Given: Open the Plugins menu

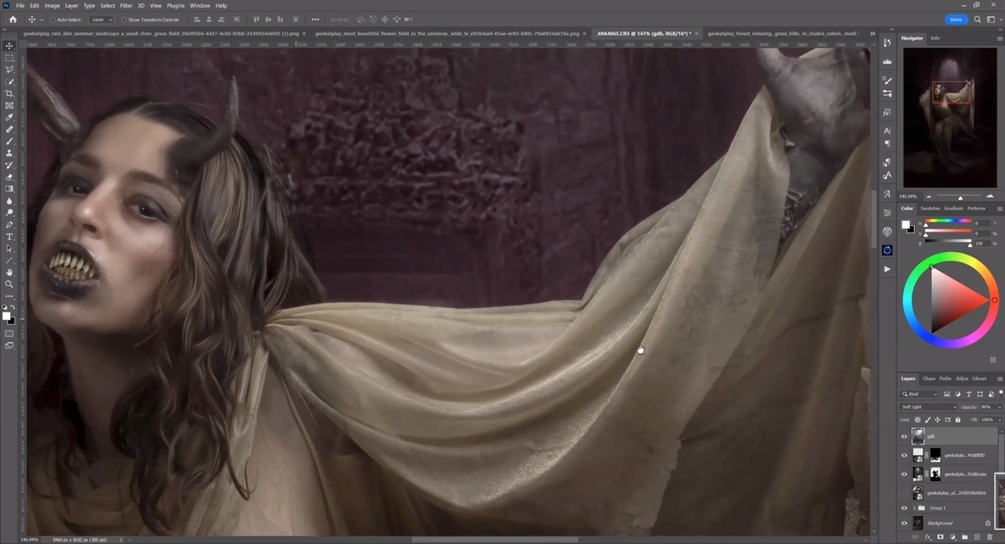Looking at the screenshot, I should (175, 6).
